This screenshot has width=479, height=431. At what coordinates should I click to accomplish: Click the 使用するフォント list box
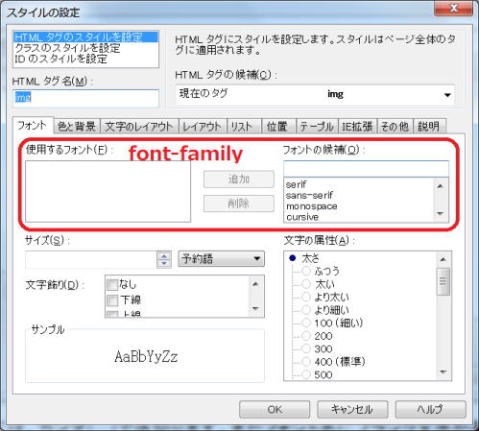[108, 191]
